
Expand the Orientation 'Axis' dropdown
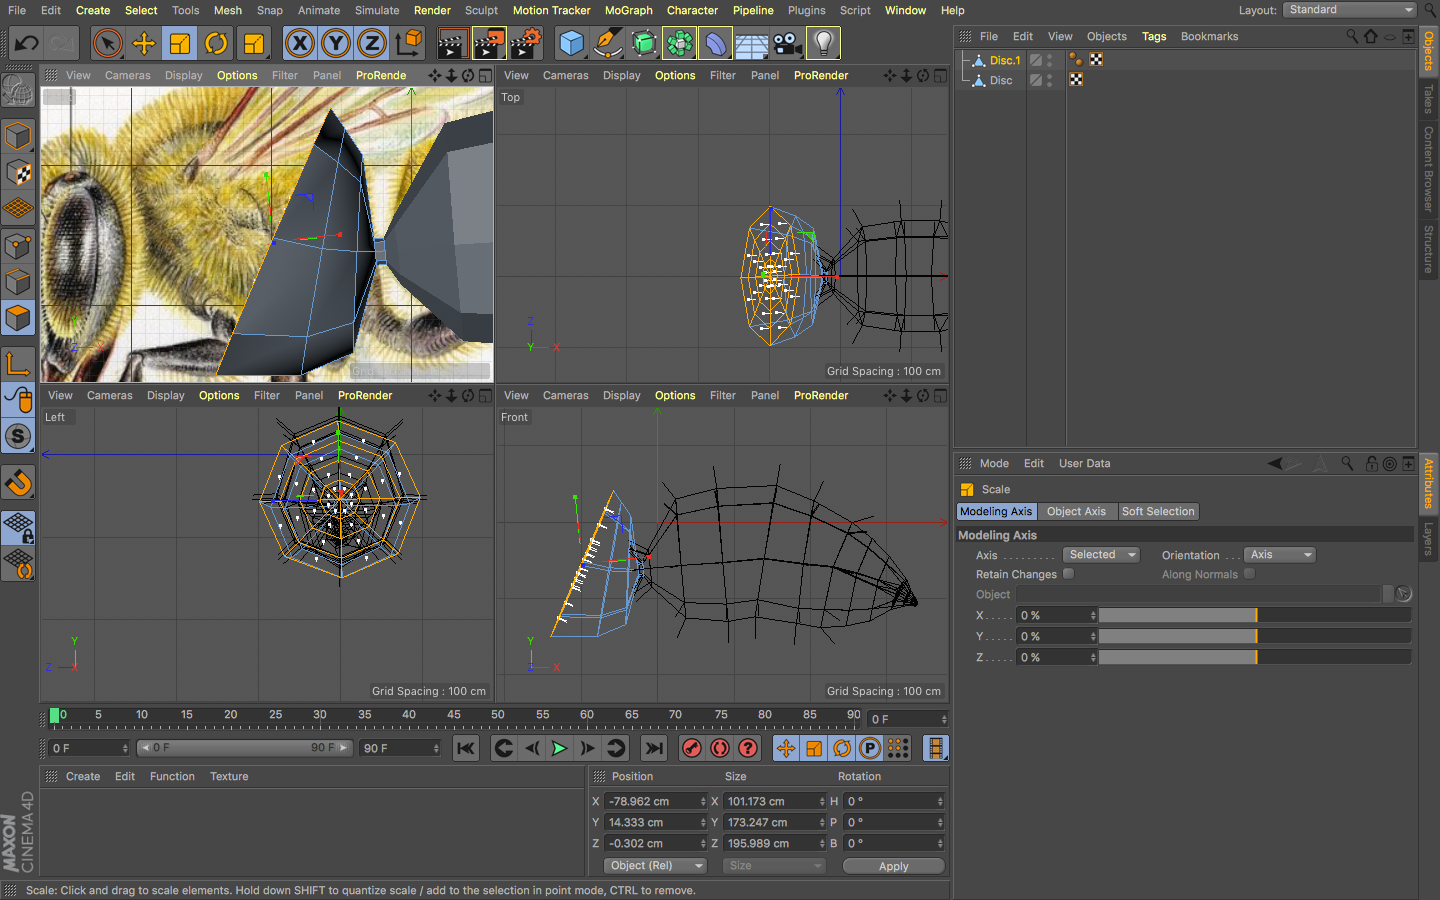[x=1279, y=555]
